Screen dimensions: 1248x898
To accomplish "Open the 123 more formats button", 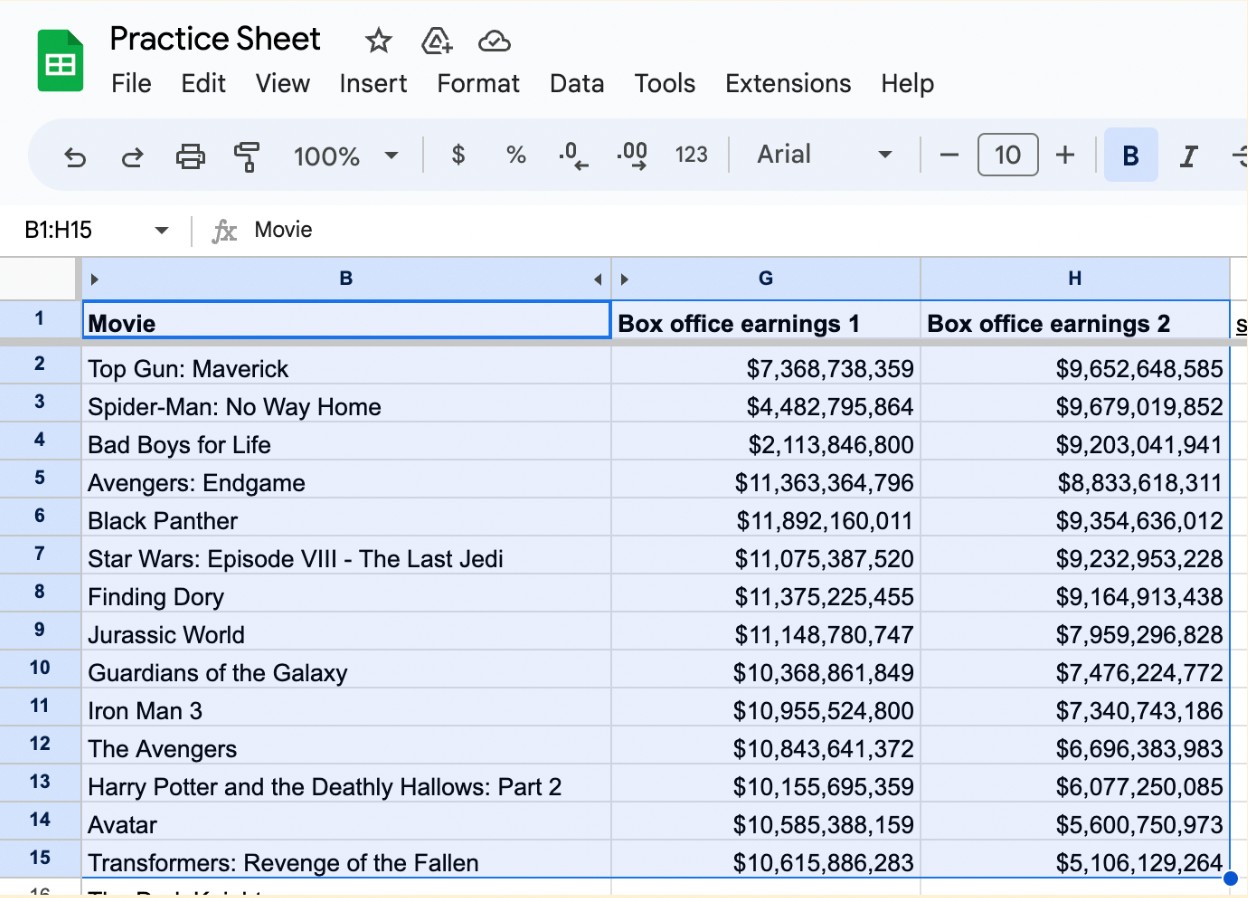I will click(x=691, y=155).
